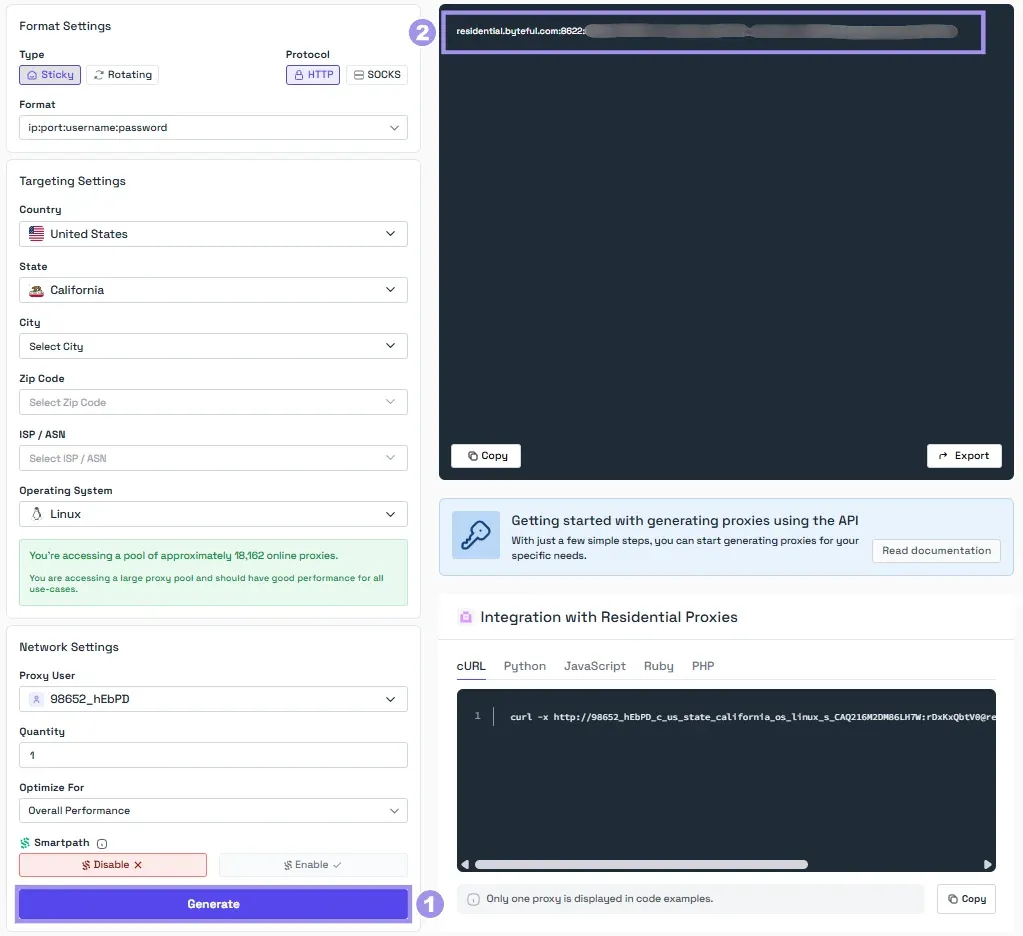The image size is (1023, 936).
Task: Click the curl command line in code block
Action: 753,717
